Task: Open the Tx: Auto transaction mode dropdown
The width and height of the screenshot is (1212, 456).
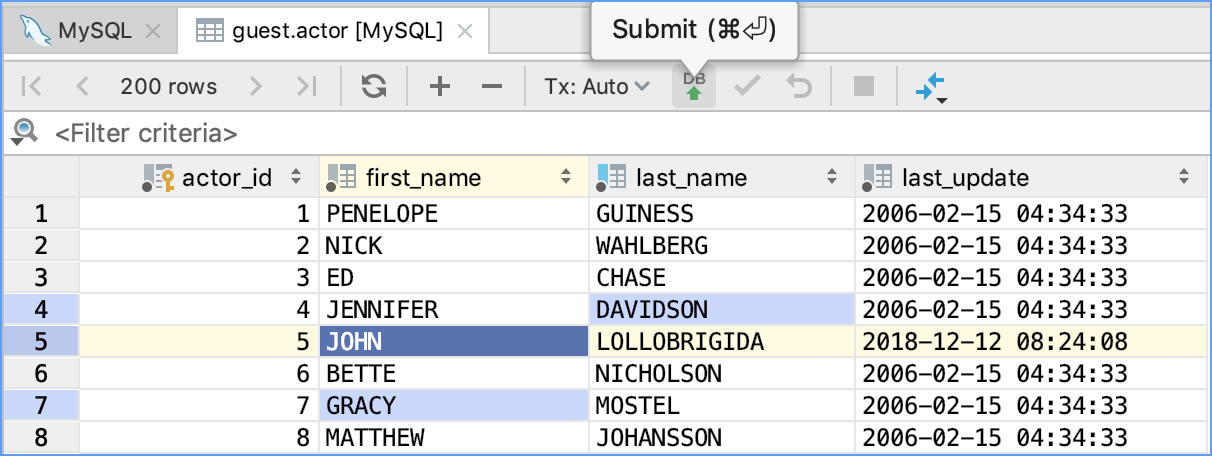Action: click(597, 87)
